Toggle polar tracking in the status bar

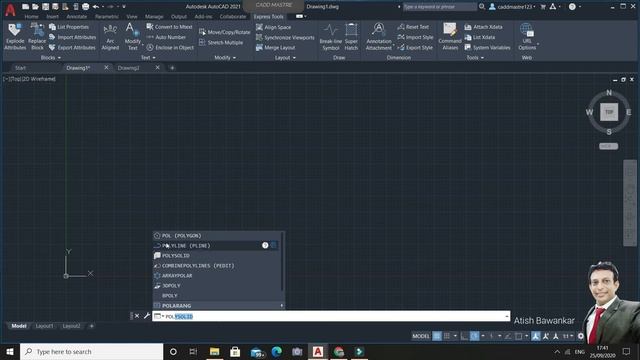coord(474,336)
